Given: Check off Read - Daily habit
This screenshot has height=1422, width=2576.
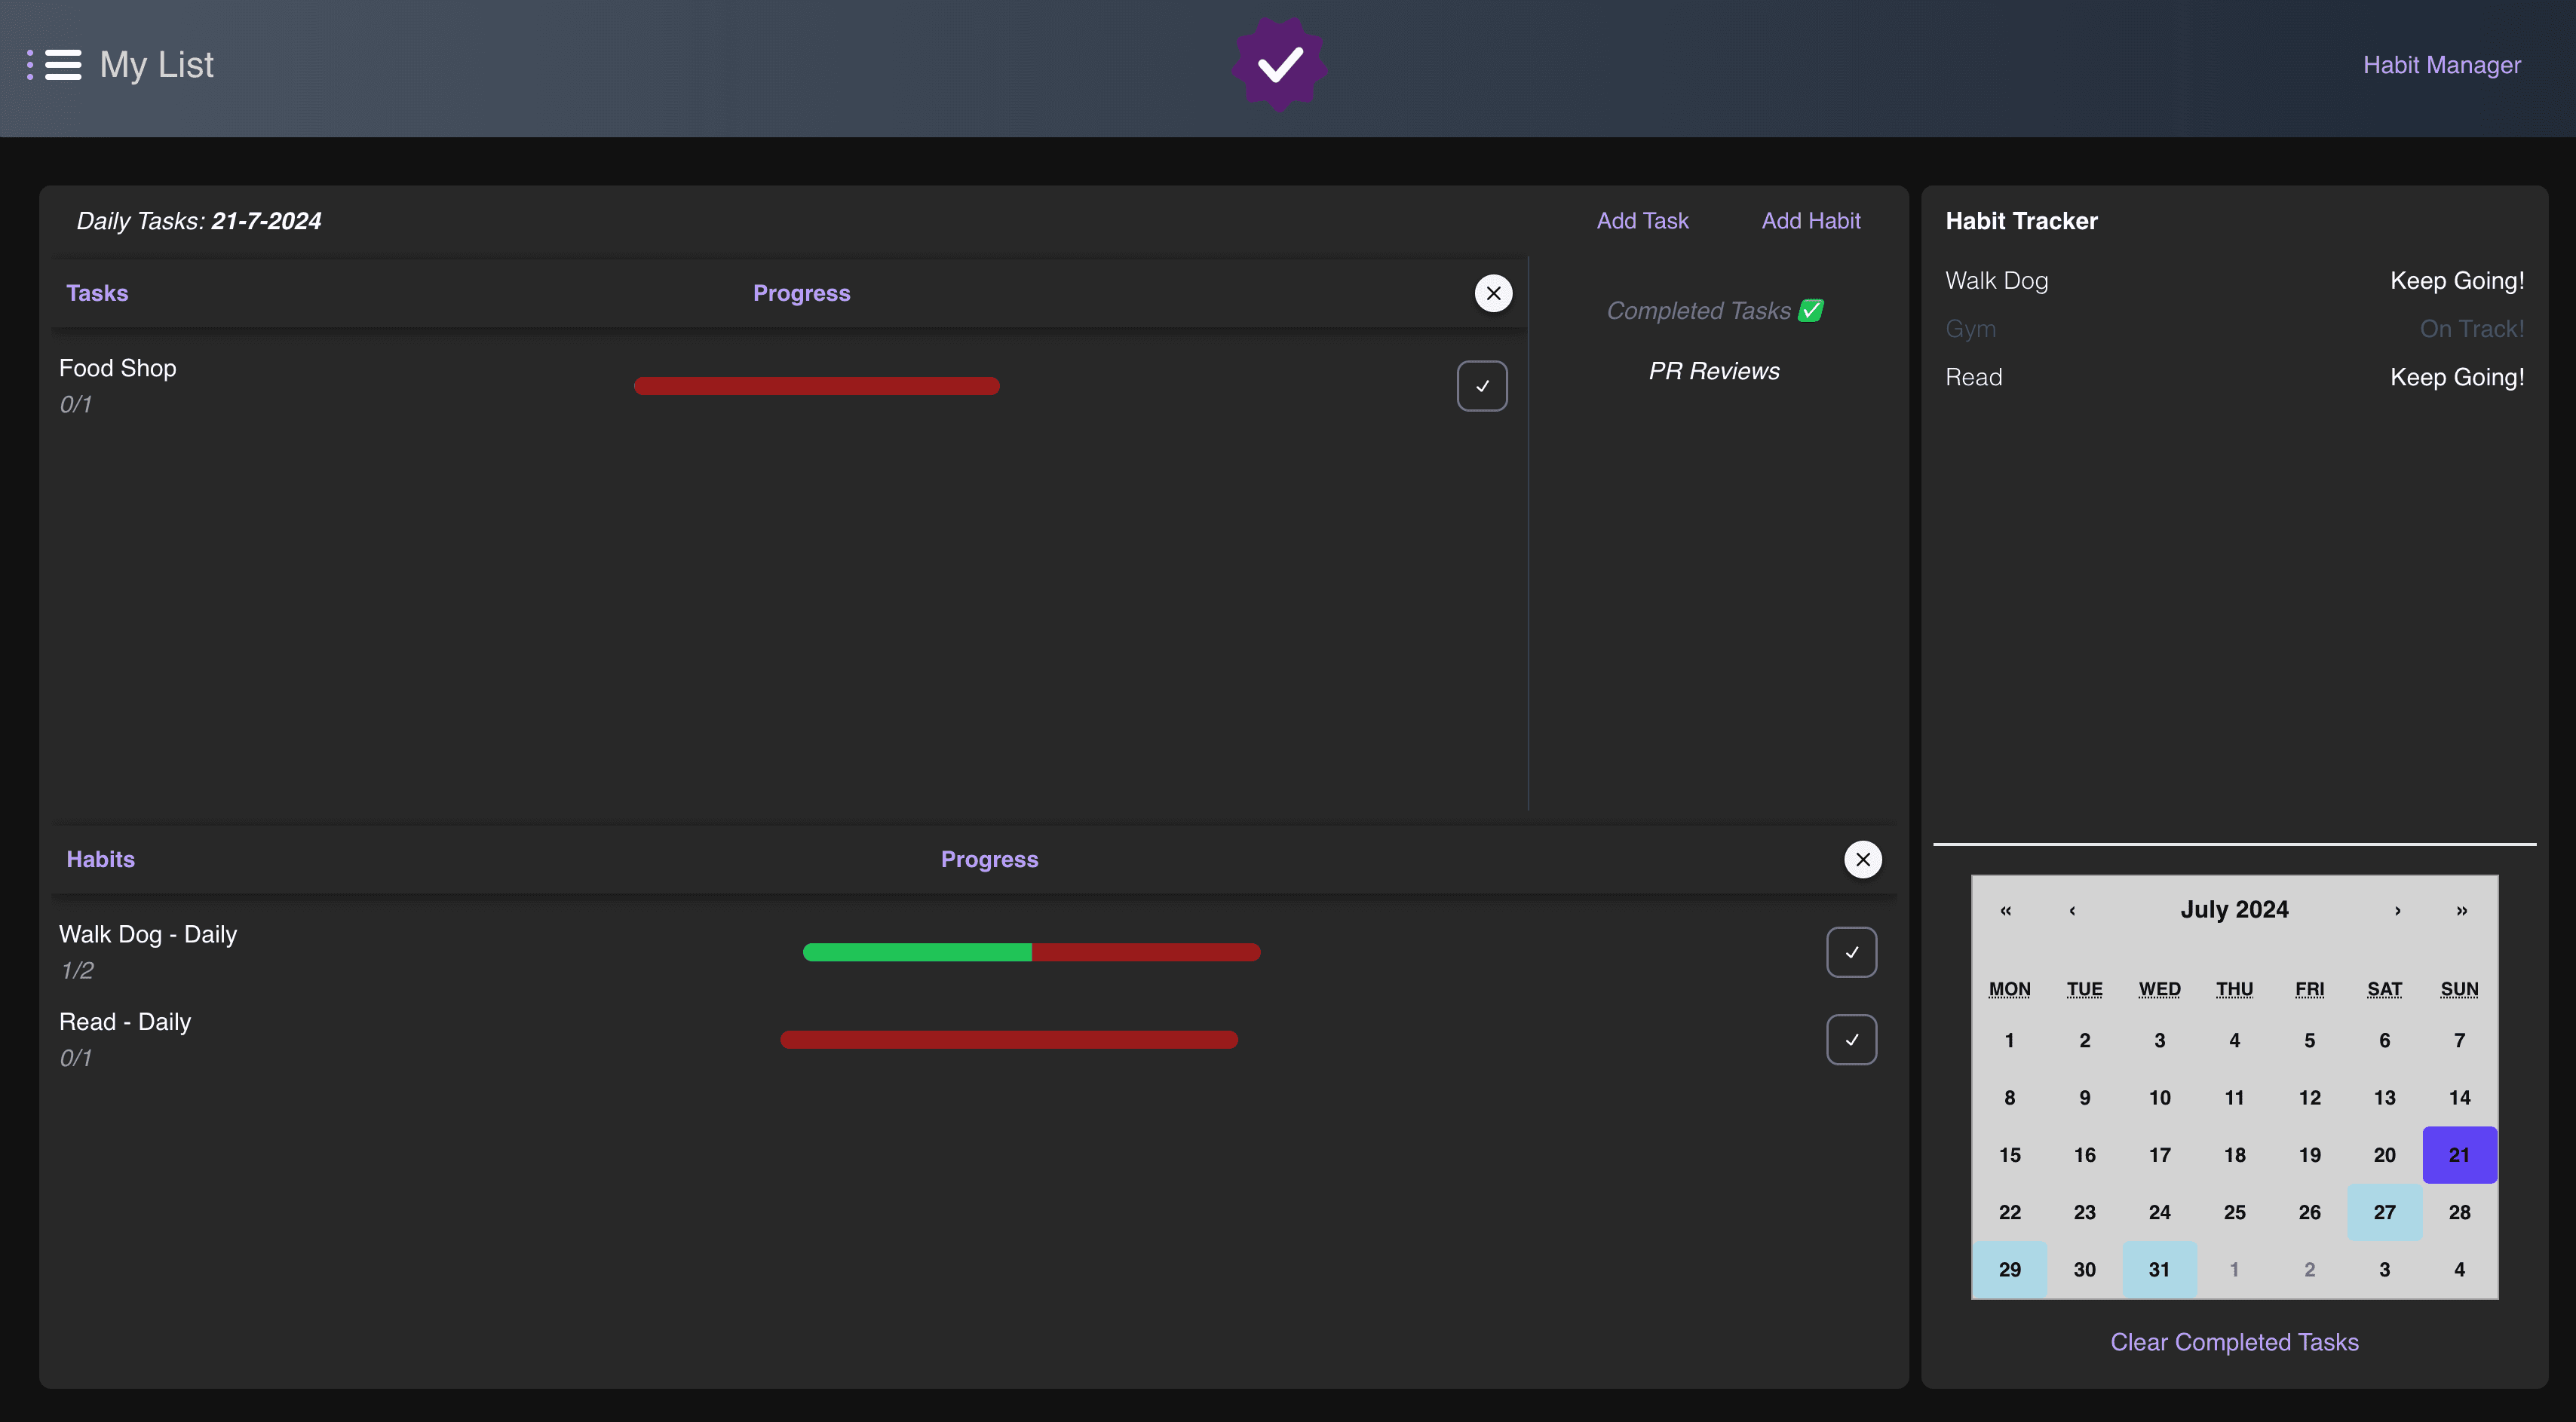Looking at the screenshot, I should (1851, 1040).
